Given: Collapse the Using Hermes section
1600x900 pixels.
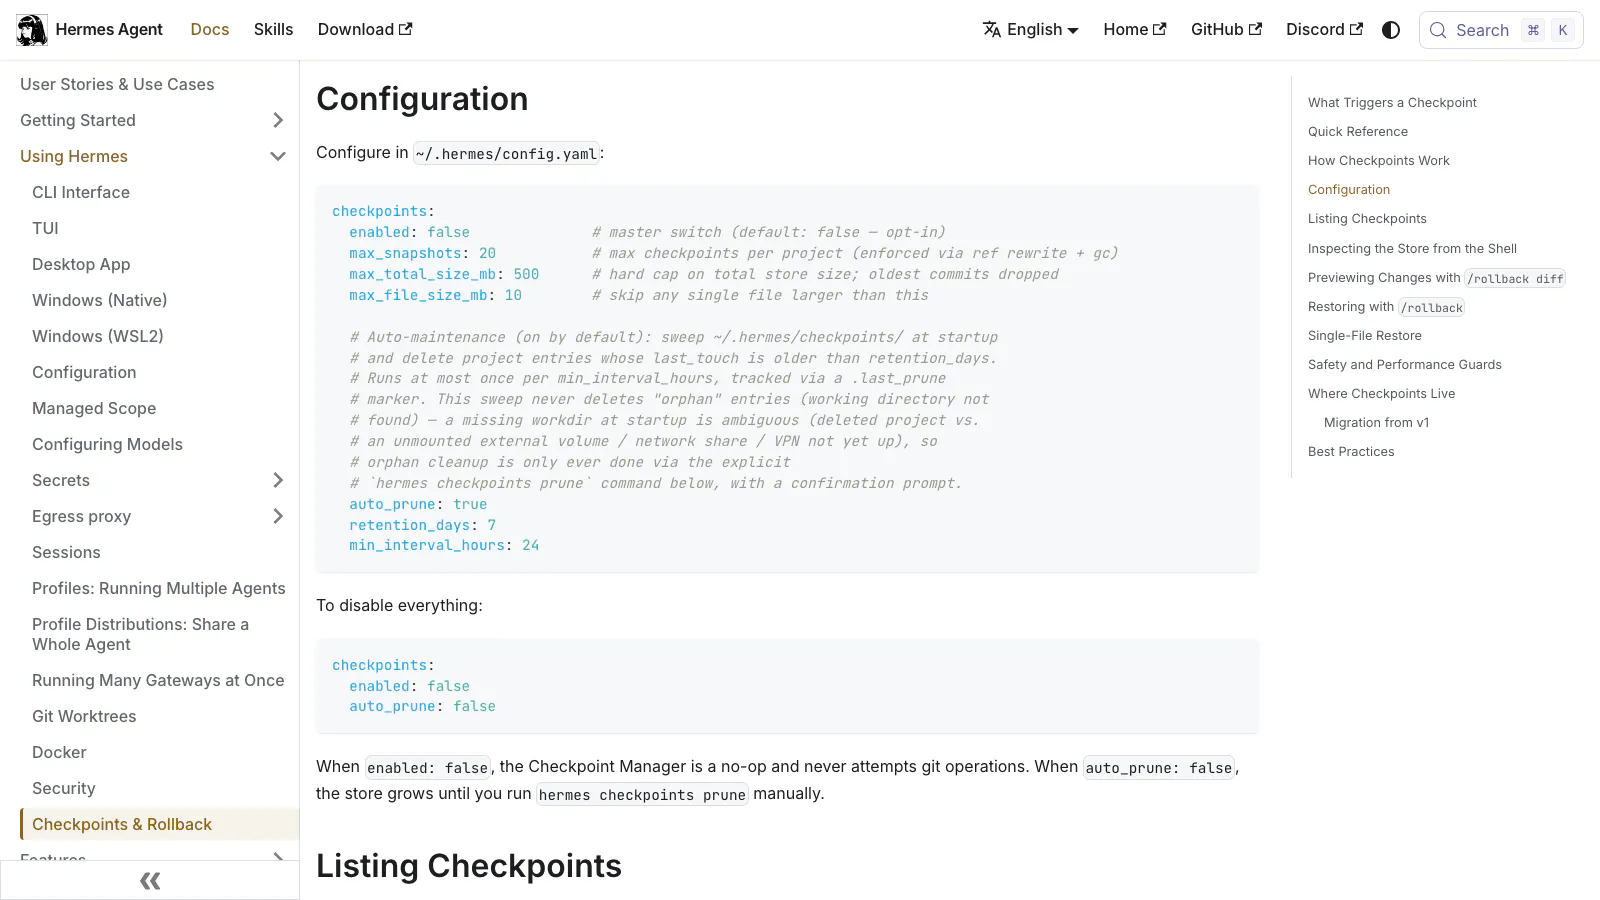Looking at the screenshot, I should [x=278, y=156].
